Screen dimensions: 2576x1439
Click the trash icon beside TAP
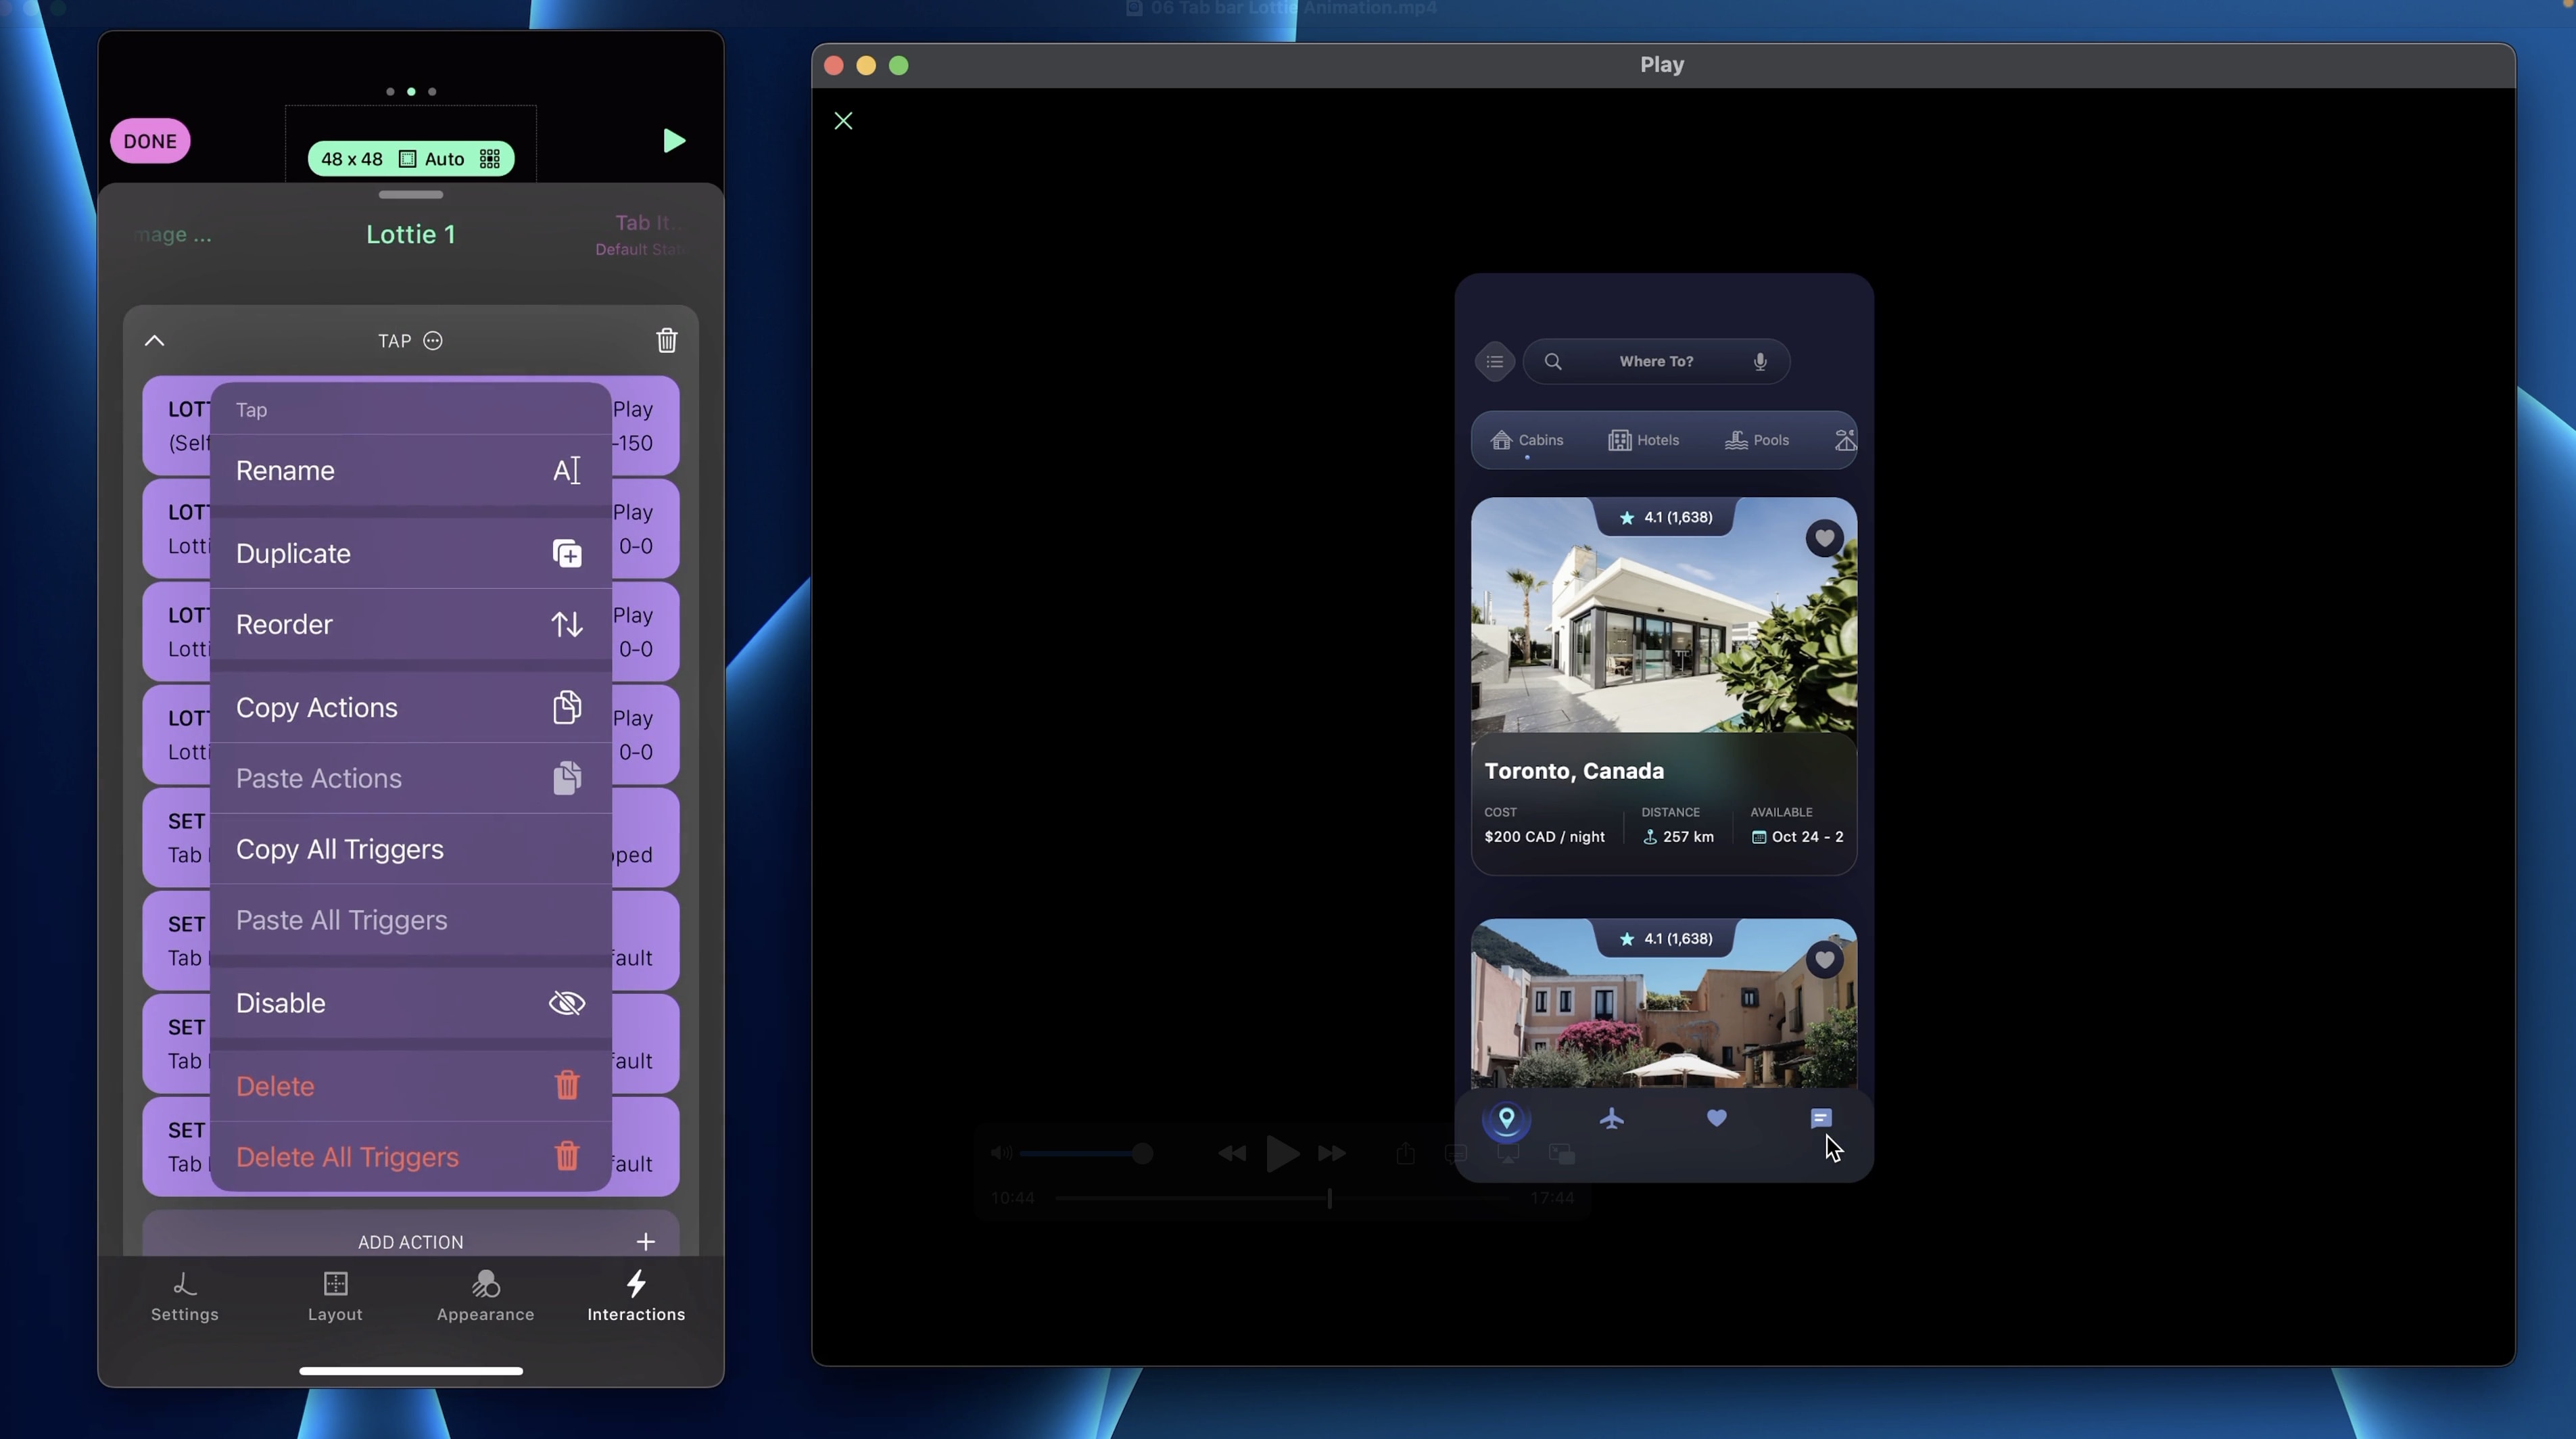(x=666, y=341)
